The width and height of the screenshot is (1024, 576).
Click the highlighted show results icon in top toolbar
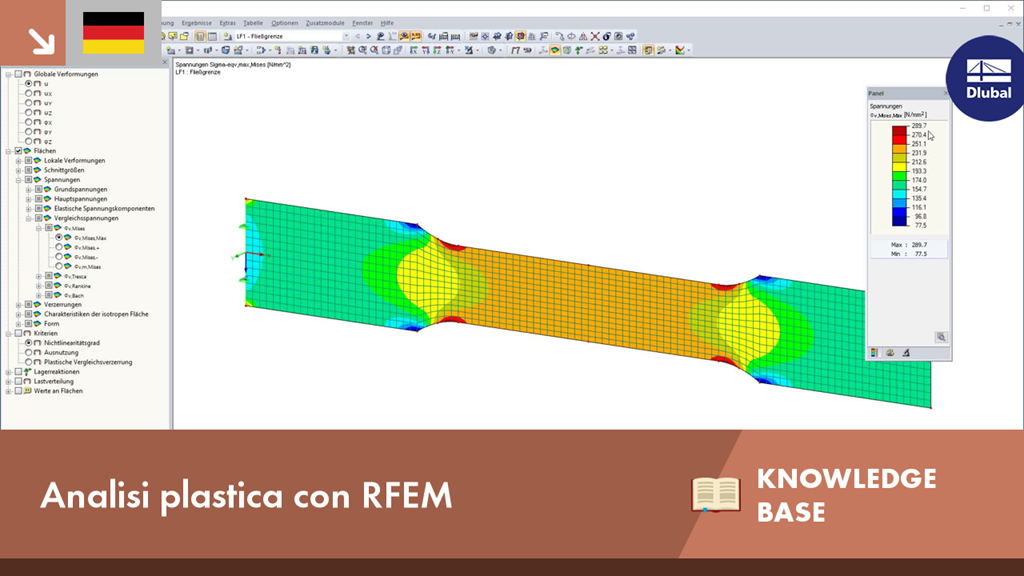coord(404,37)
